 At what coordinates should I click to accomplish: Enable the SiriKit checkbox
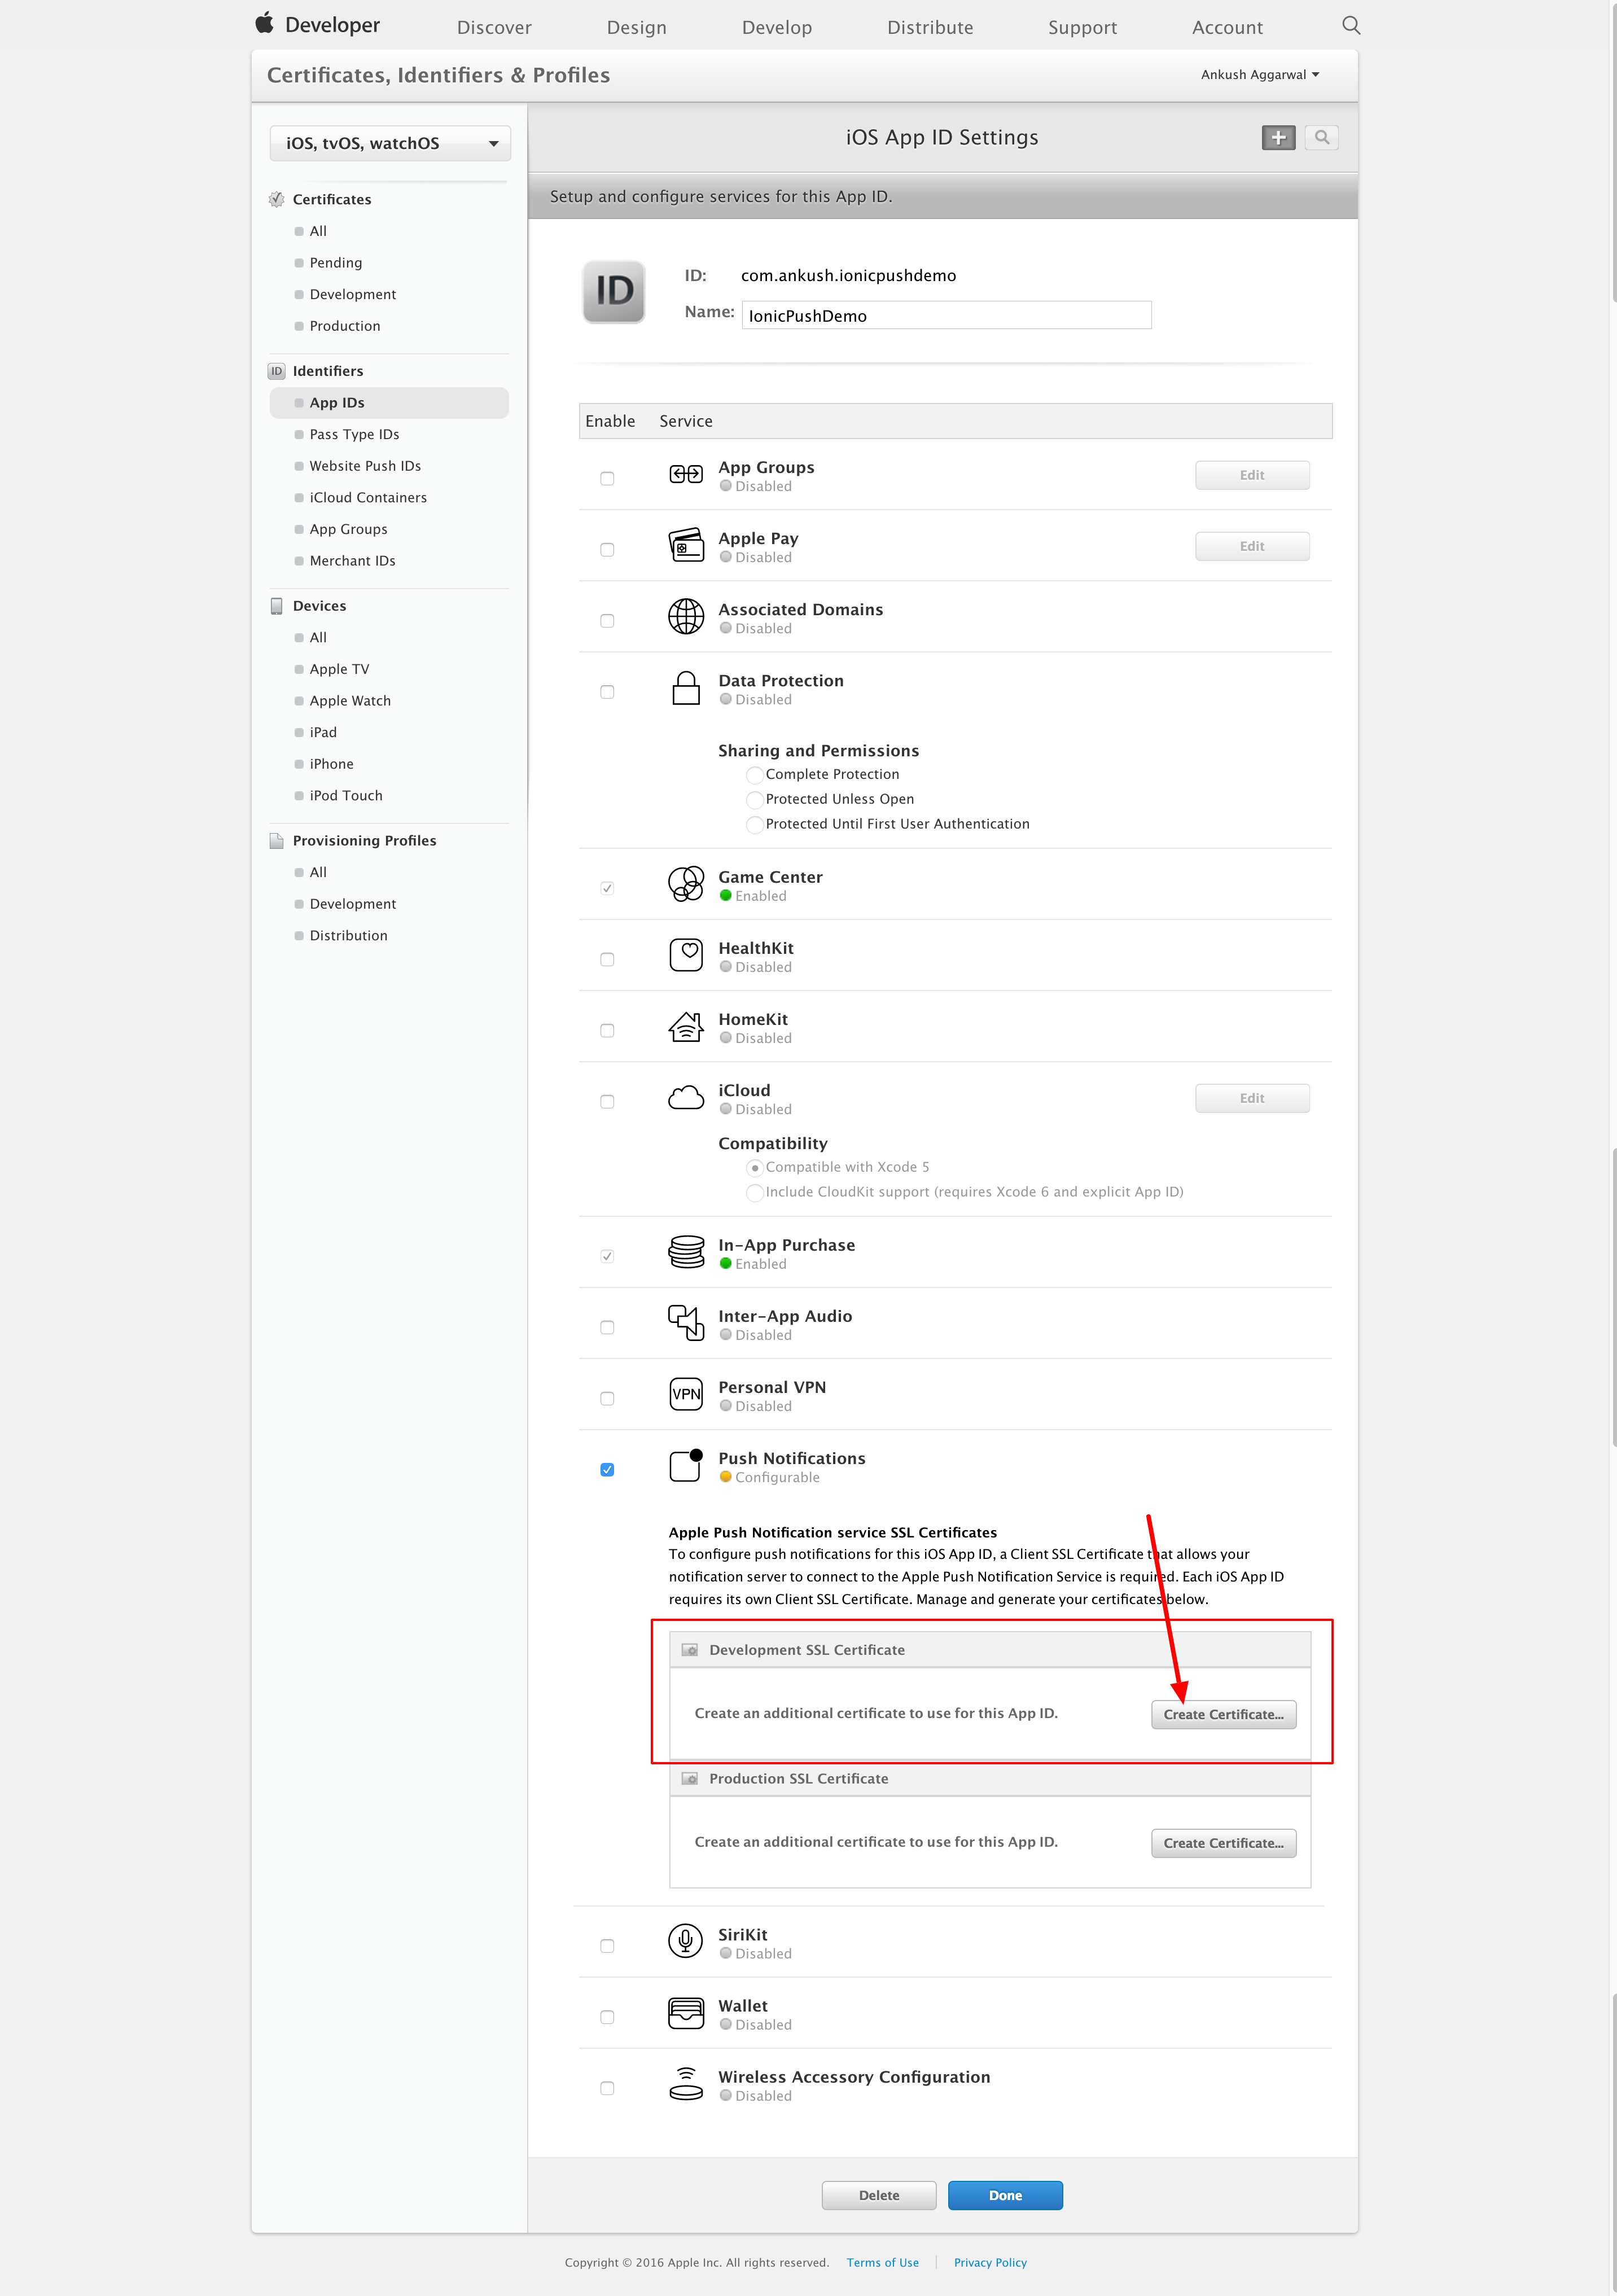[607, 1946]
